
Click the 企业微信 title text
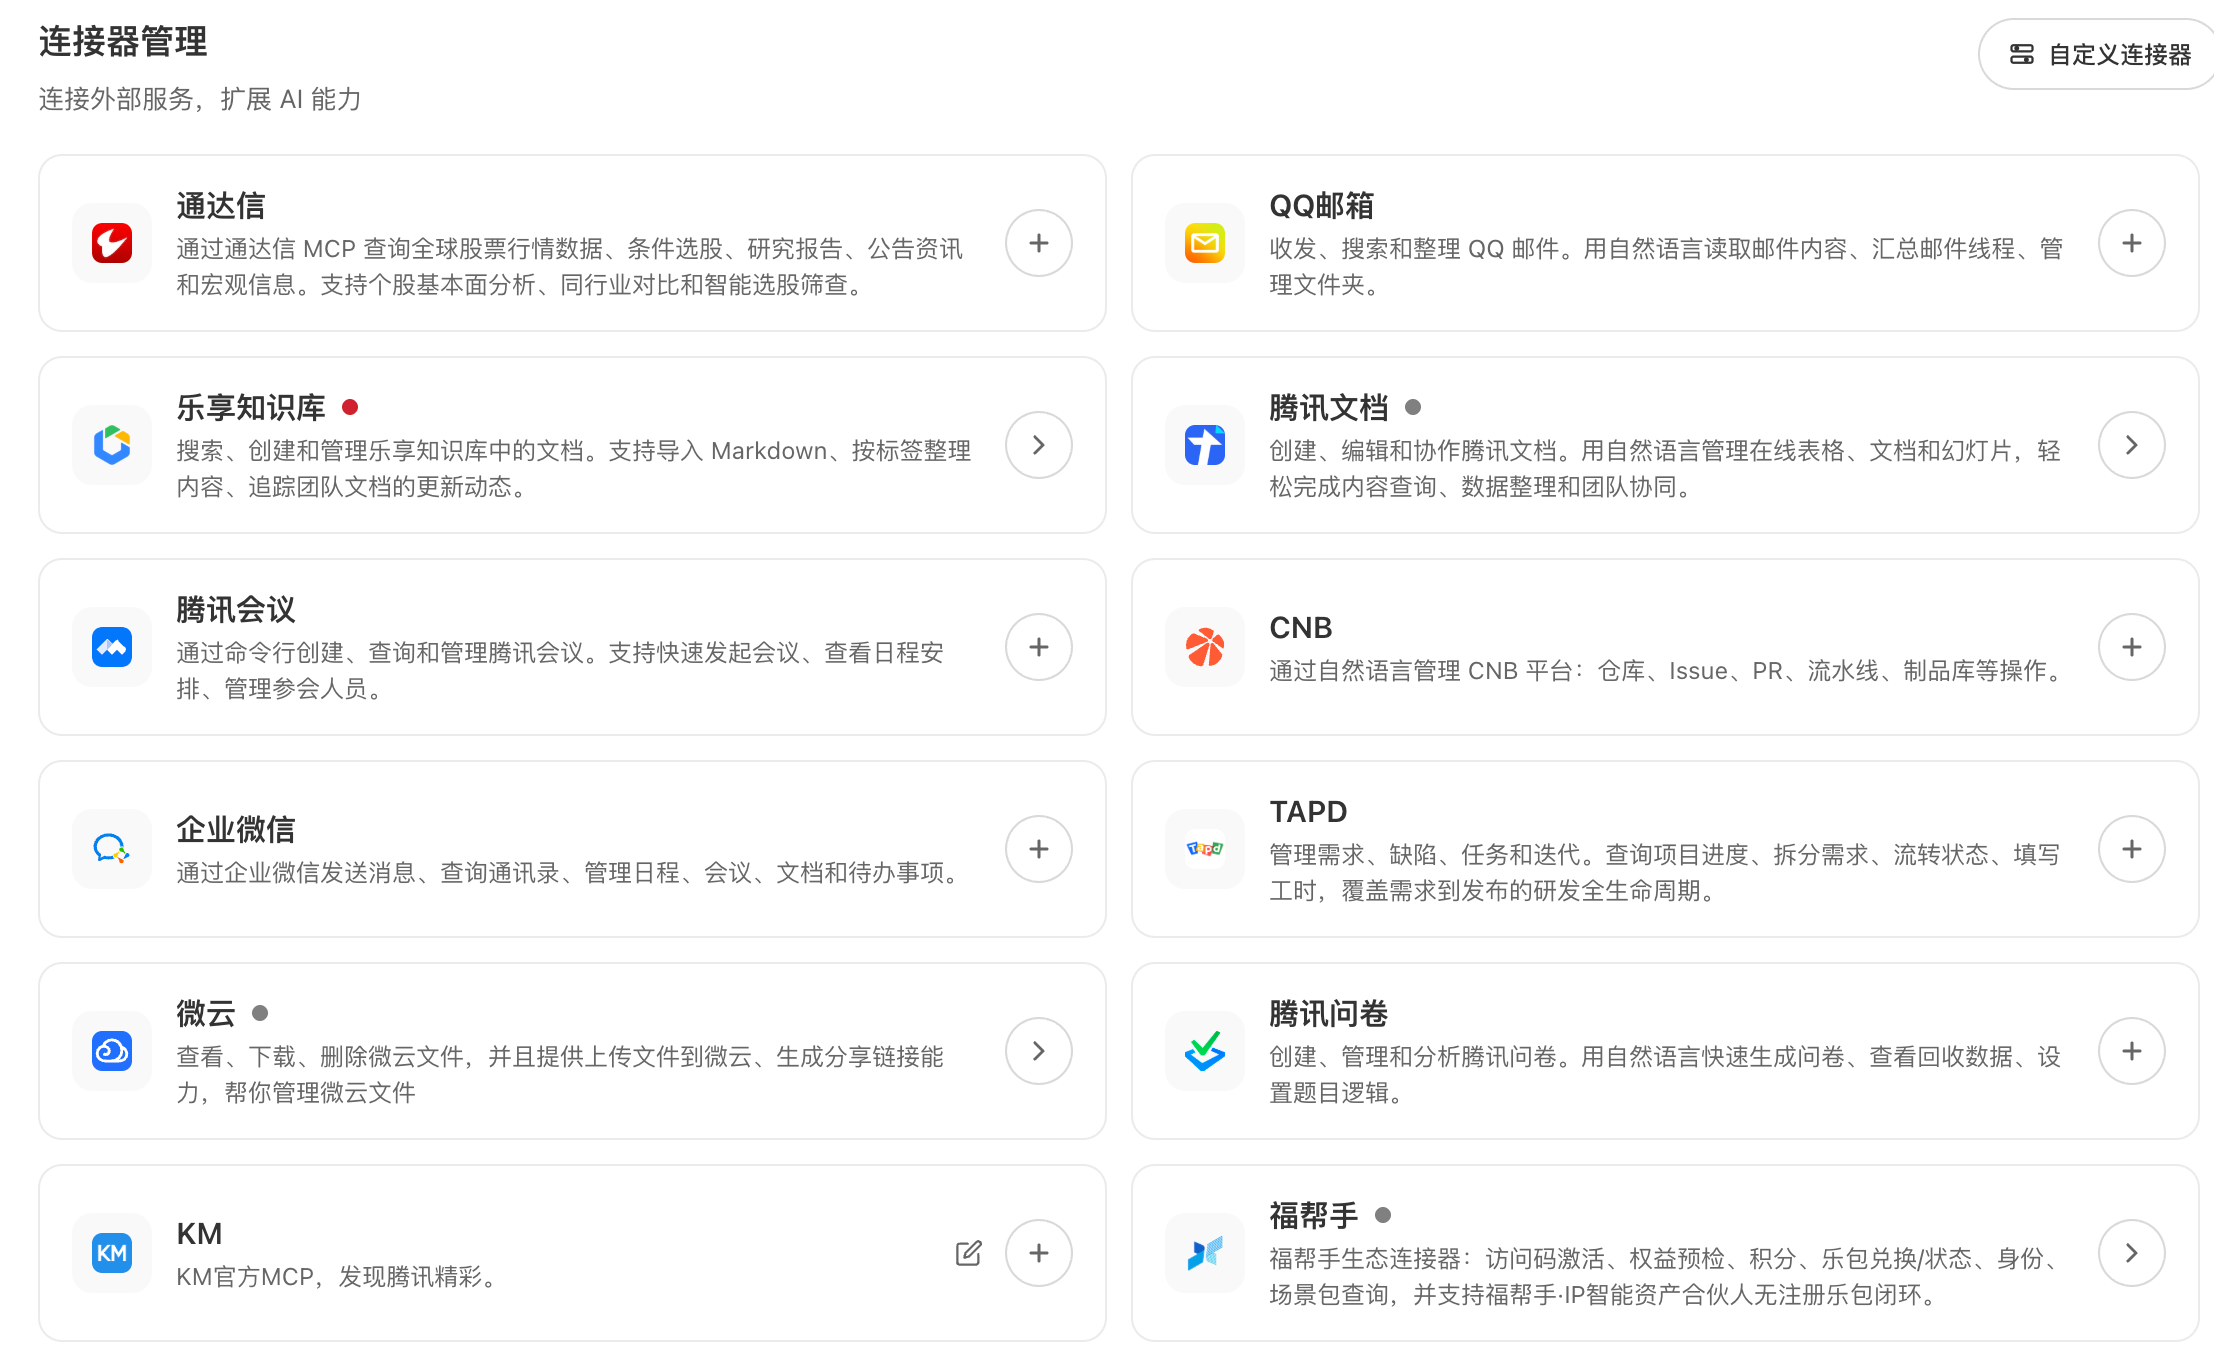click(x=236, y=830)
